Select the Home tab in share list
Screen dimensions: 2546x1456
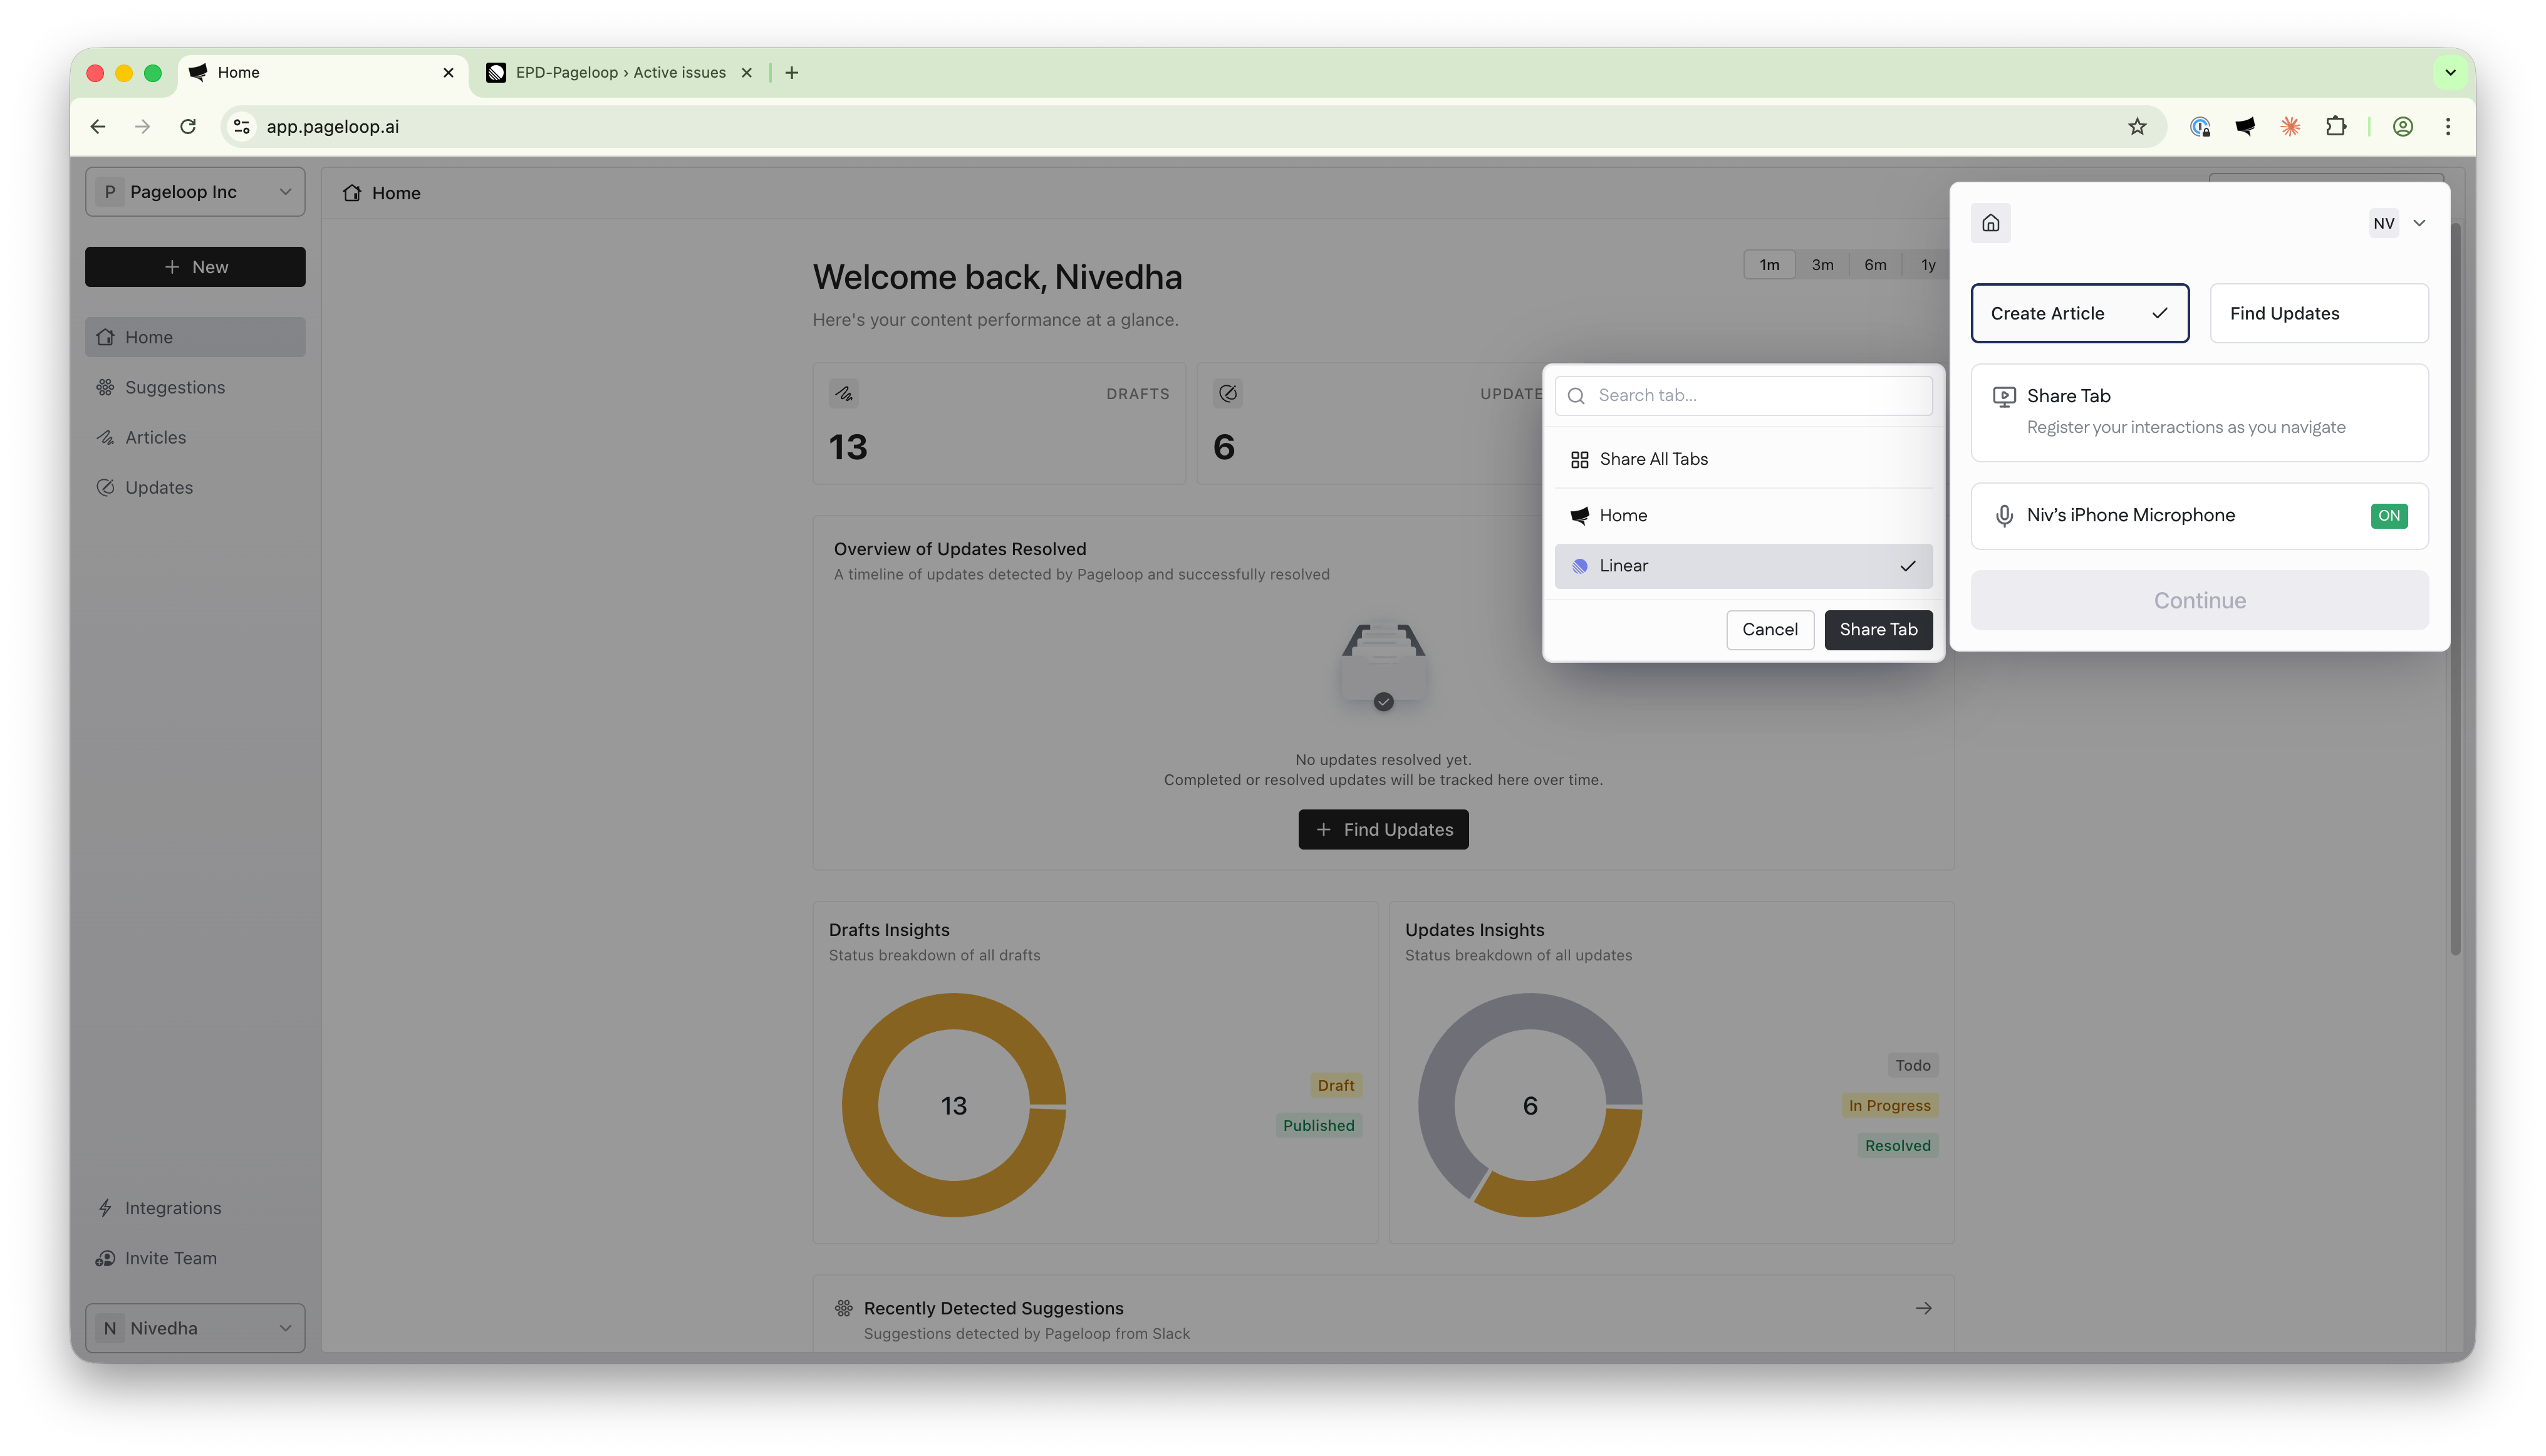[x=1742, y=515]
